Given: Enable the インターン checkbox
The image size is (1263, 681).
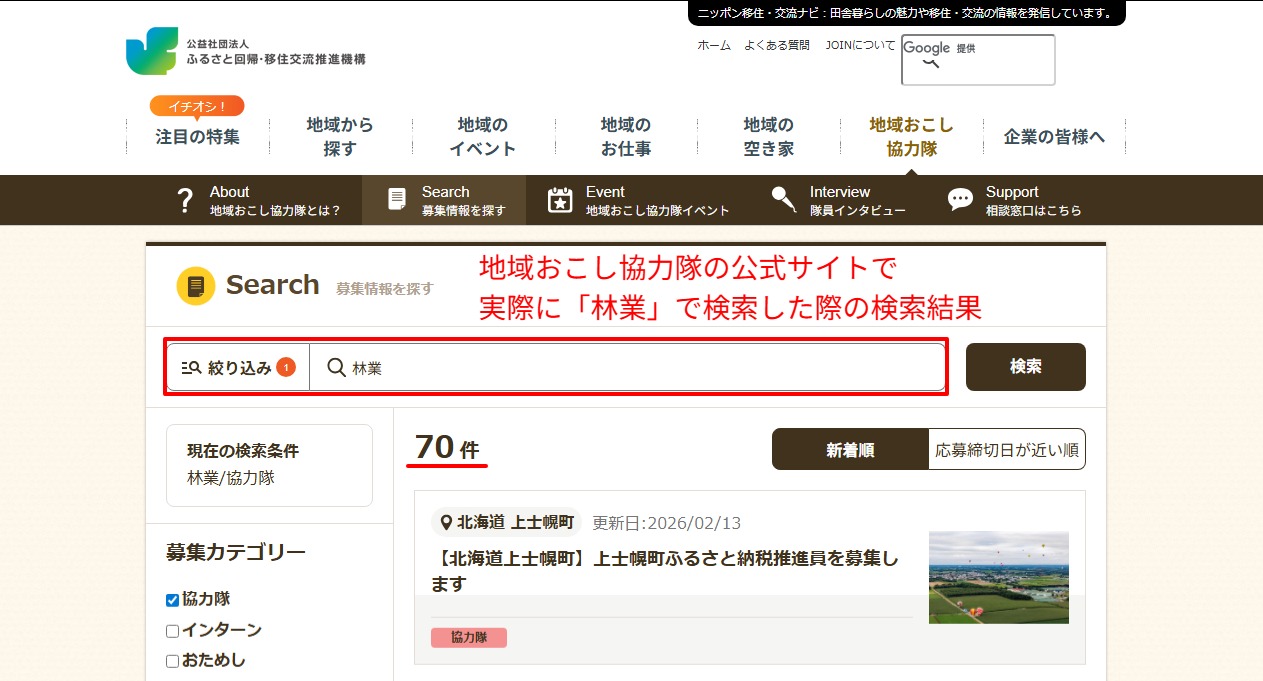Looking at the screenshot, I should (174, 630).
